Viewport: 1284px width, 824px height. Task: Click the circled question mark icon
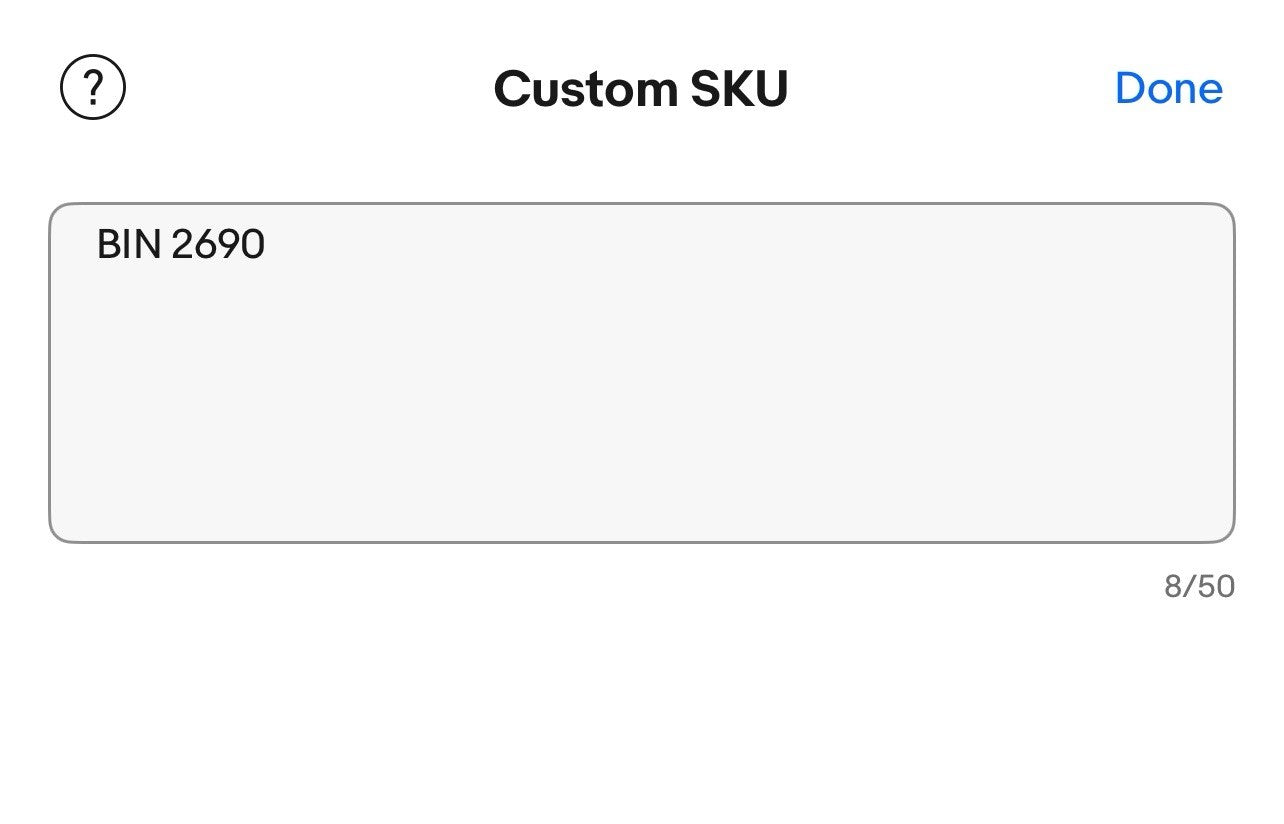coord(93,88)
